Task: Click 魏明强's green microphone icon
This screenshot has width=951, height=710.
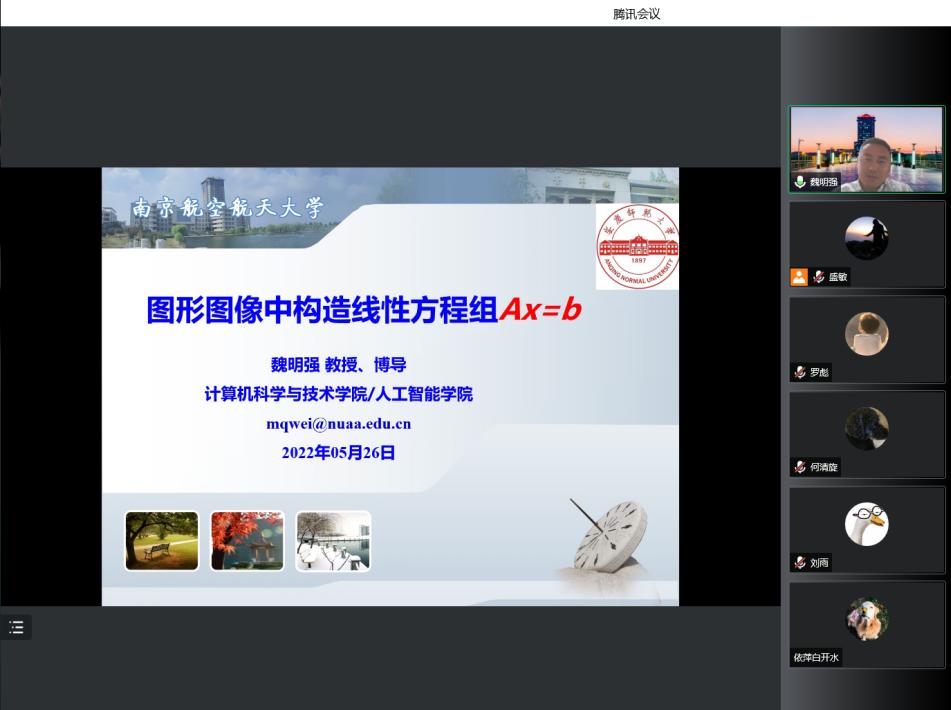Action: pyautogui.click(x=800, y=183)
